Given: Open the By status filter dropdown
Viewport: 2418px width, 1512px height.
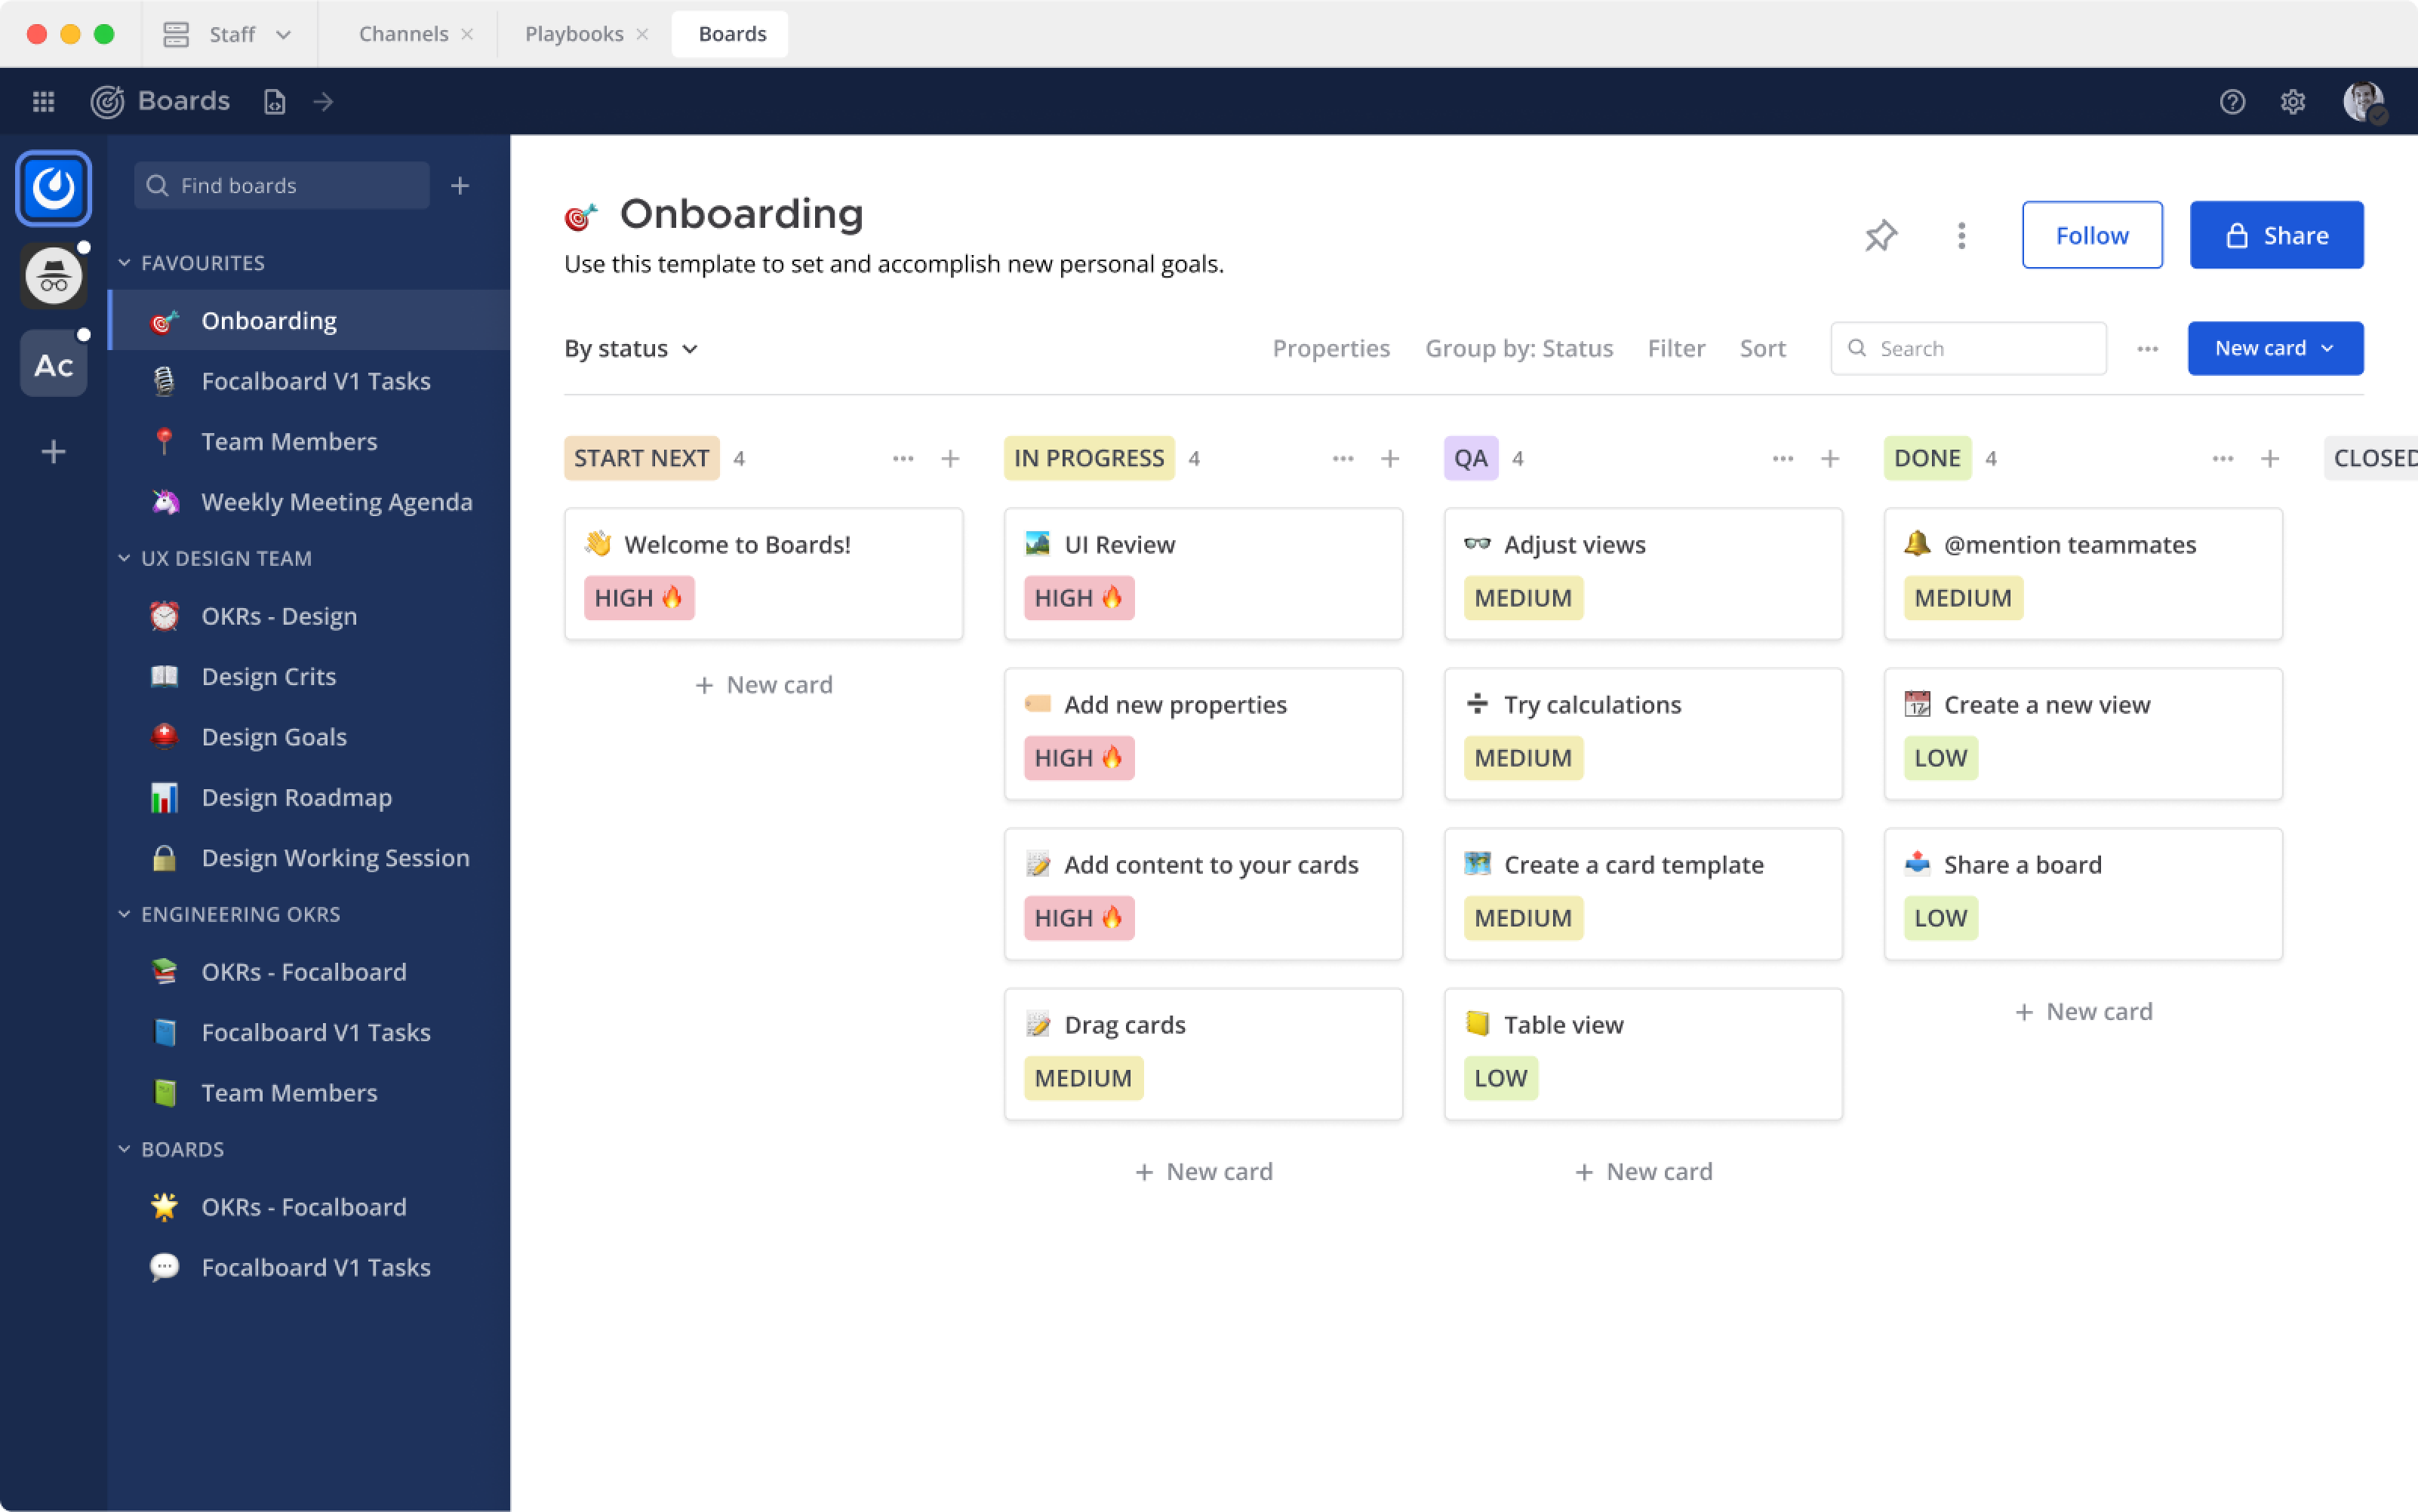Looking at the screenshot, I should coord(631,346).
